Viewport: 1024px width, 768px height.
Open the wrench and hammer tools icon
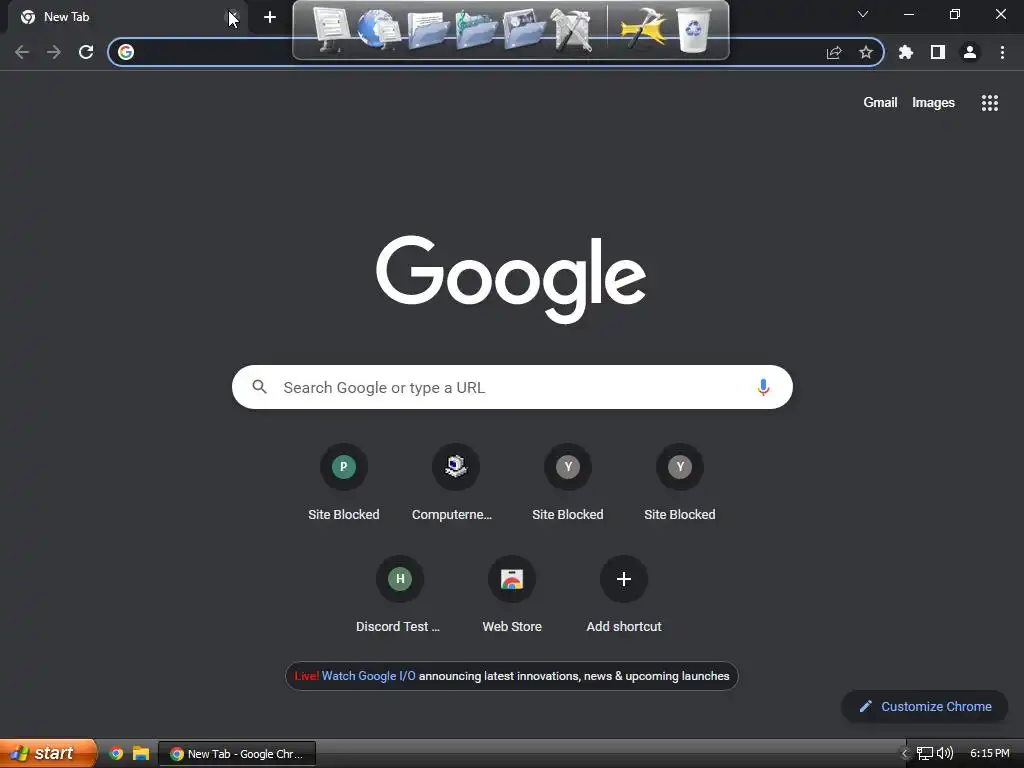[572, 30]
